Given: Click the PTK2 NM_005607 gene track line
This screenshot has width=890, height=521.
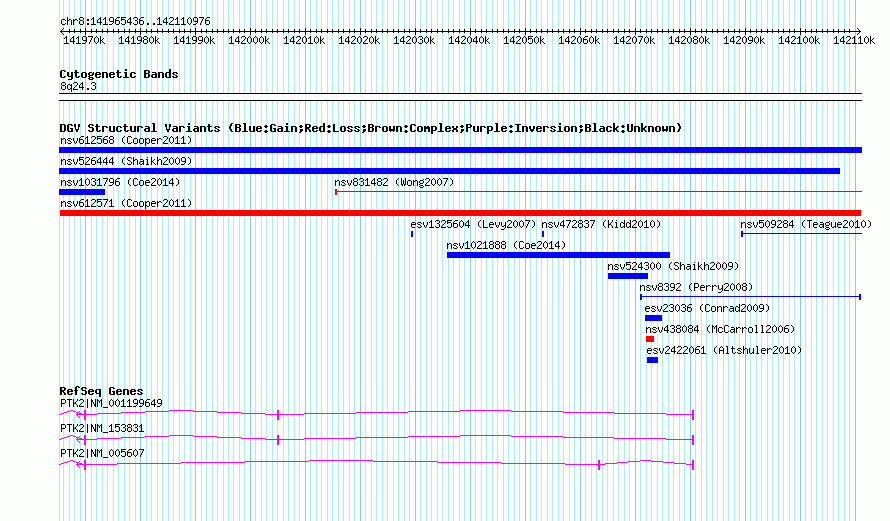Looking at the screenshot, I should (376, 463).
